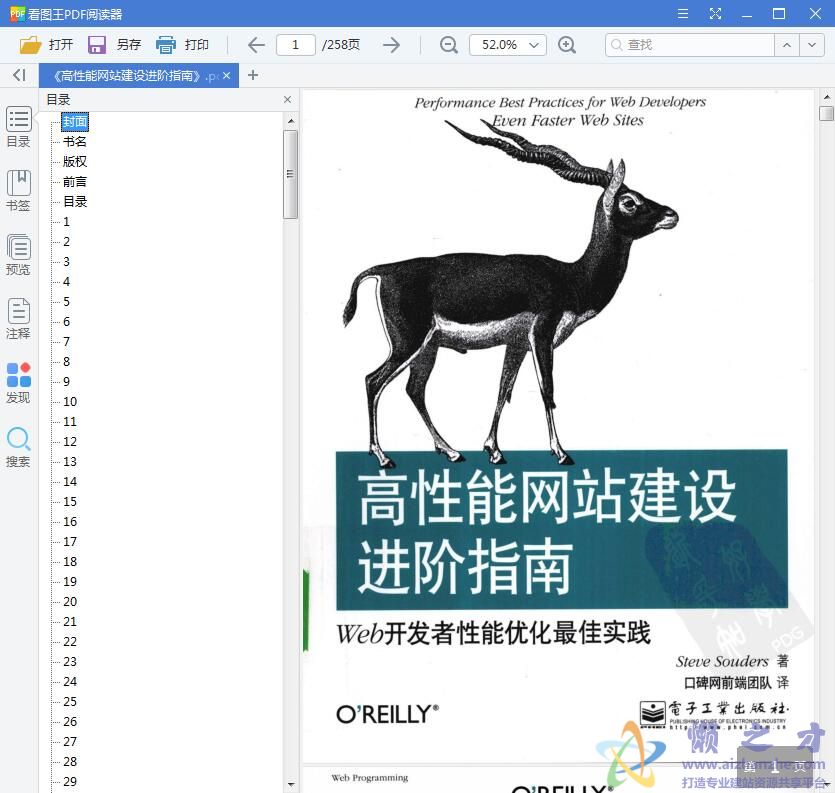Jump to outline entry 9
Viewport: 835px width, 793px height.
pyautogui.click(x=67, y=381)
